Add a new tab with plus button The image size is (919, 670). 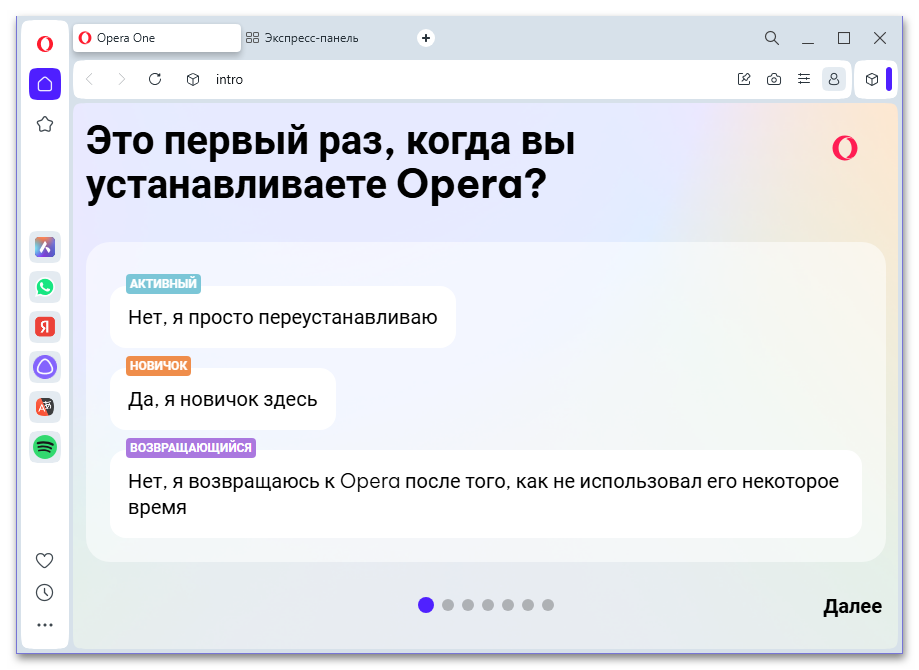coord(426,38)
